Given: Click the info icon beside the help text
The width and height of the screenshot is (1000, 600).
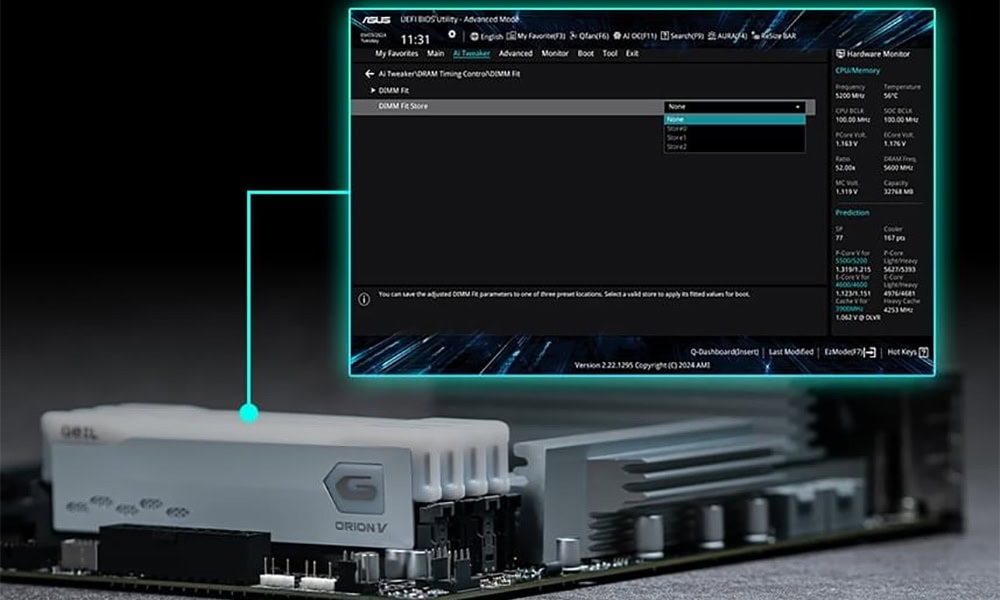Looking at the screenshot, I should click(x=364, y=299).
